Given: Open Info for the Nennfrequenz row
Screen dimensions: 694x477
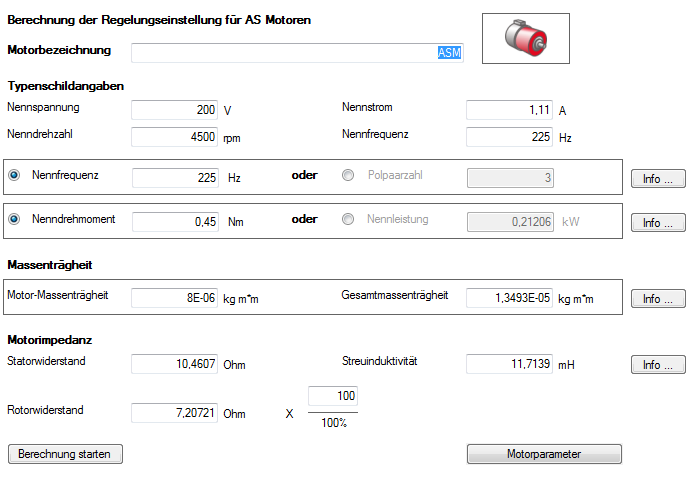Looking at the screenshot, I should pyautogui.click(x=657, y=179).
